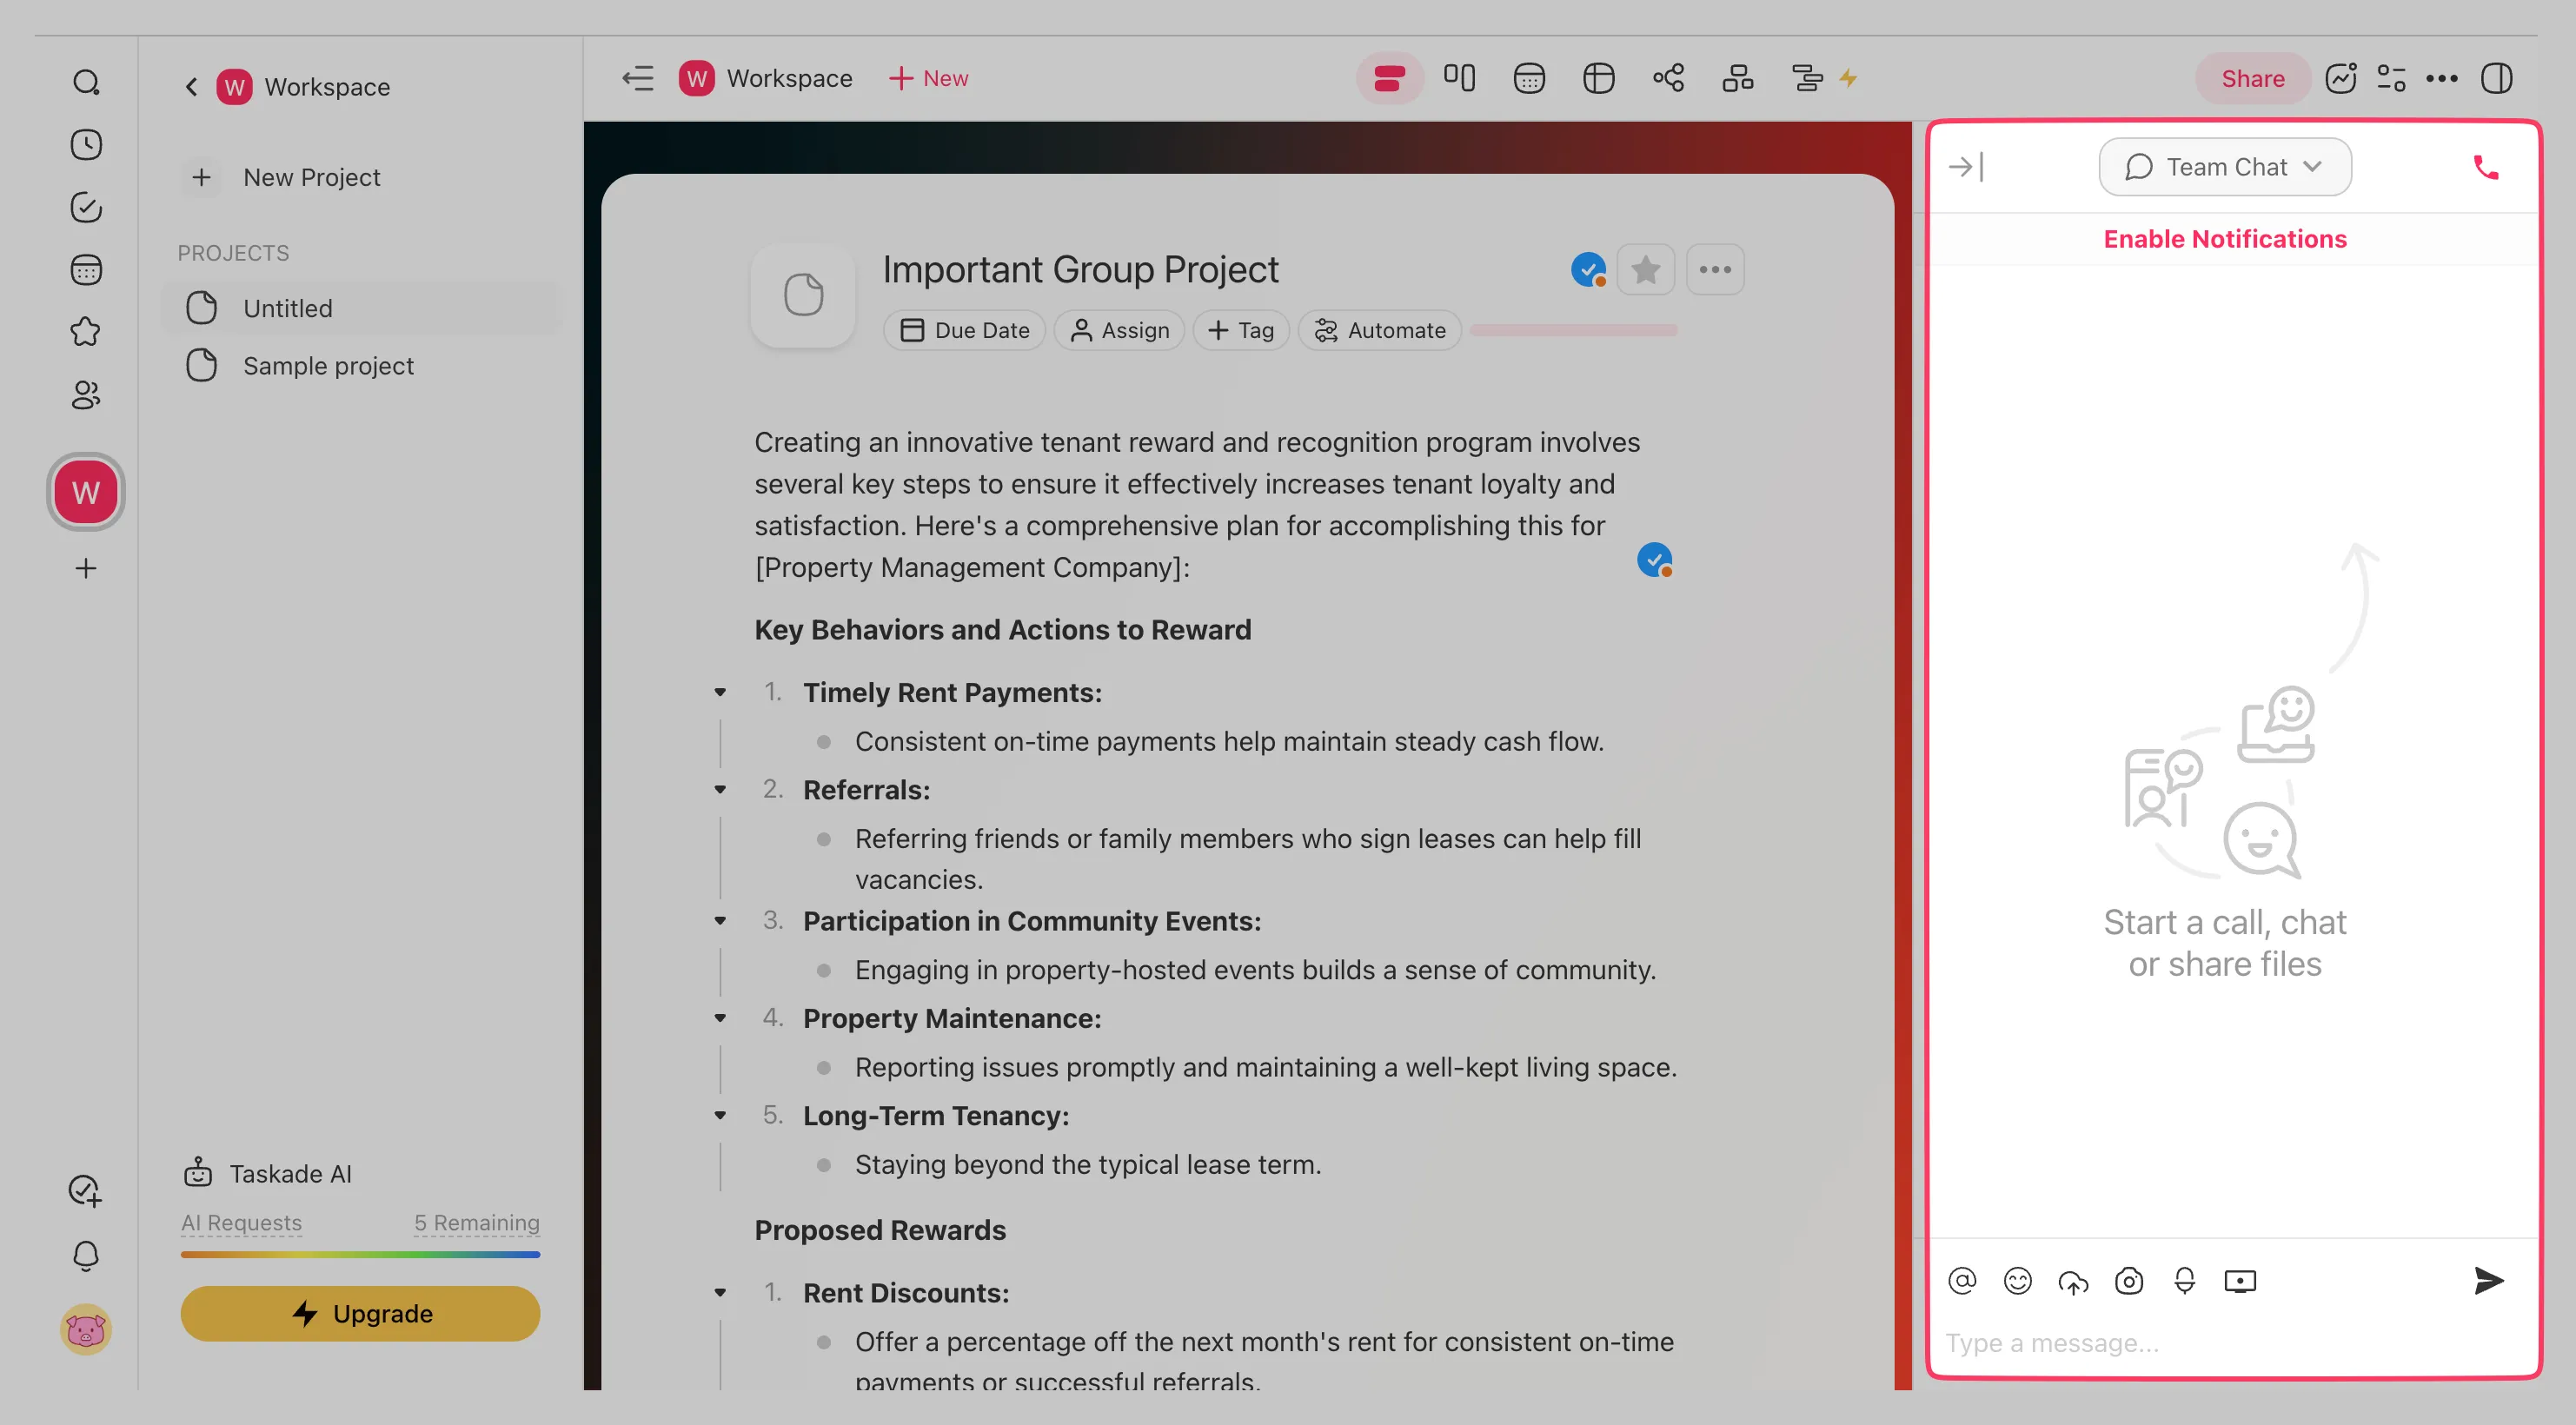Click the Upgrade button
Image resolution: width=2576 pixels, height=1425 pixels.
point(360,1313)
